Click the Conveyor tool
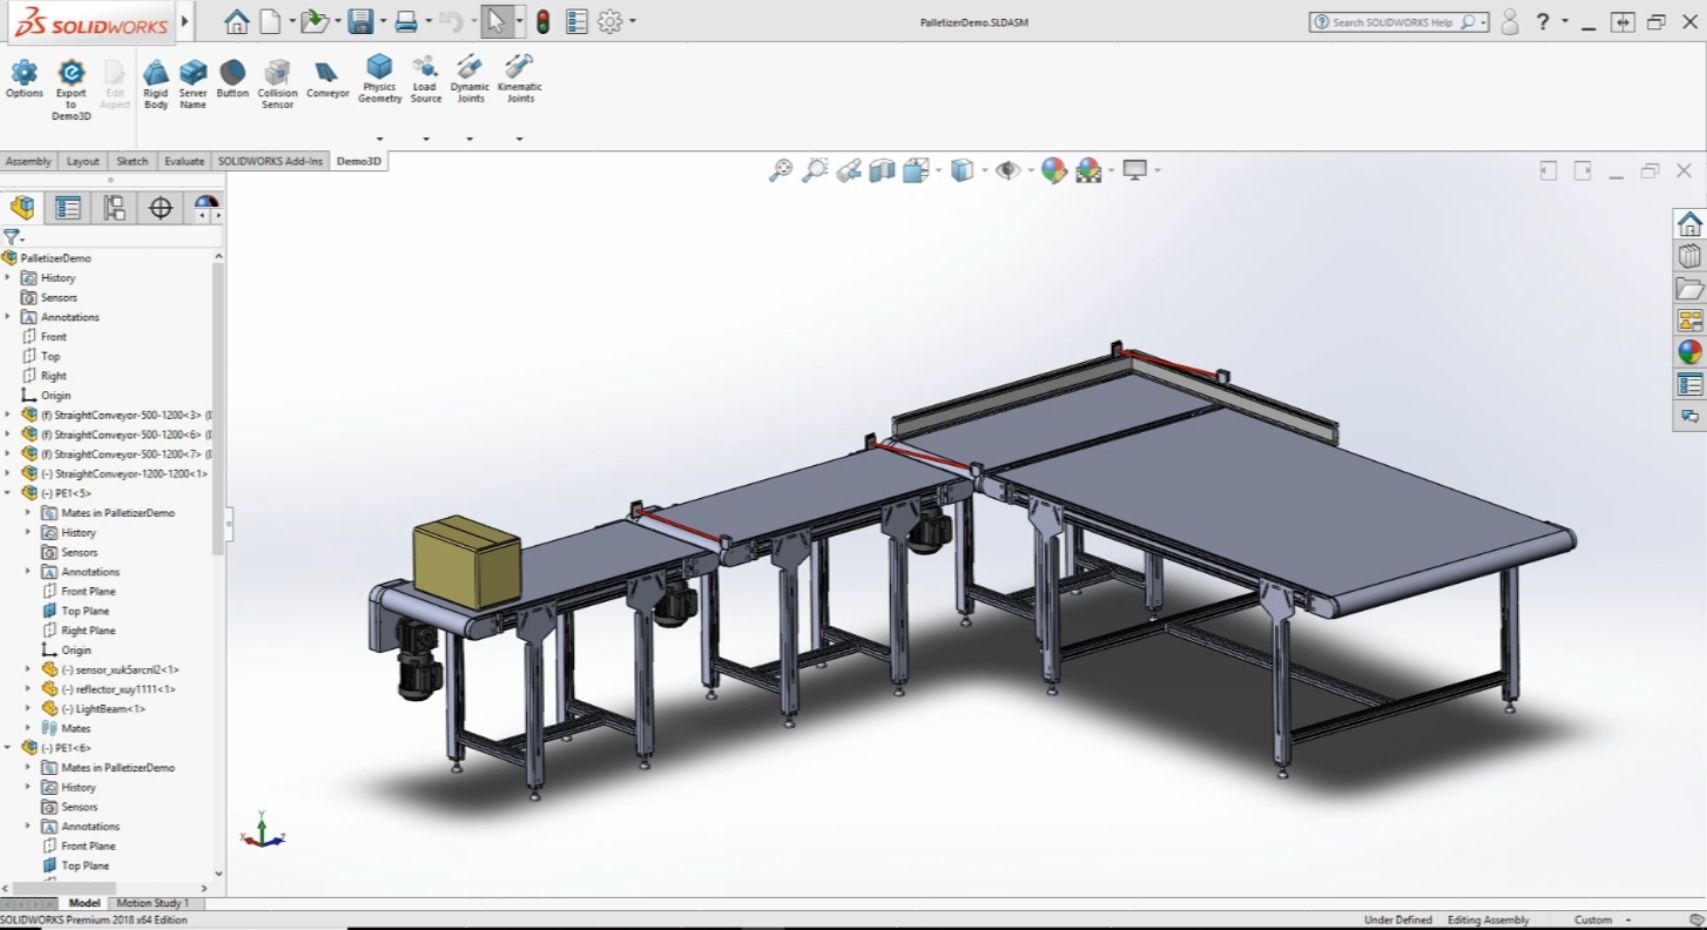 pos(327,79)
